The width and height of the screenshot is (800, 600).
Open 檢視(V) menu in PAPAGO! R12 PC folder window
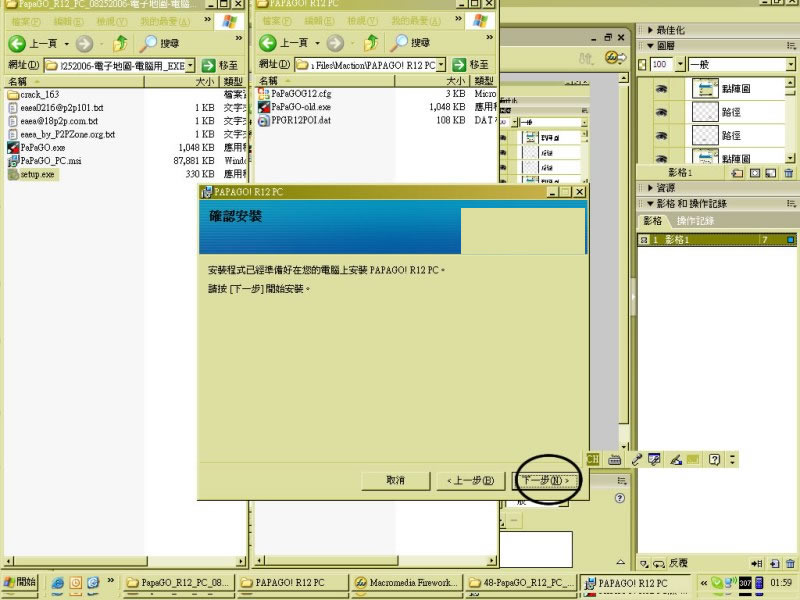(x=364, y=21)
